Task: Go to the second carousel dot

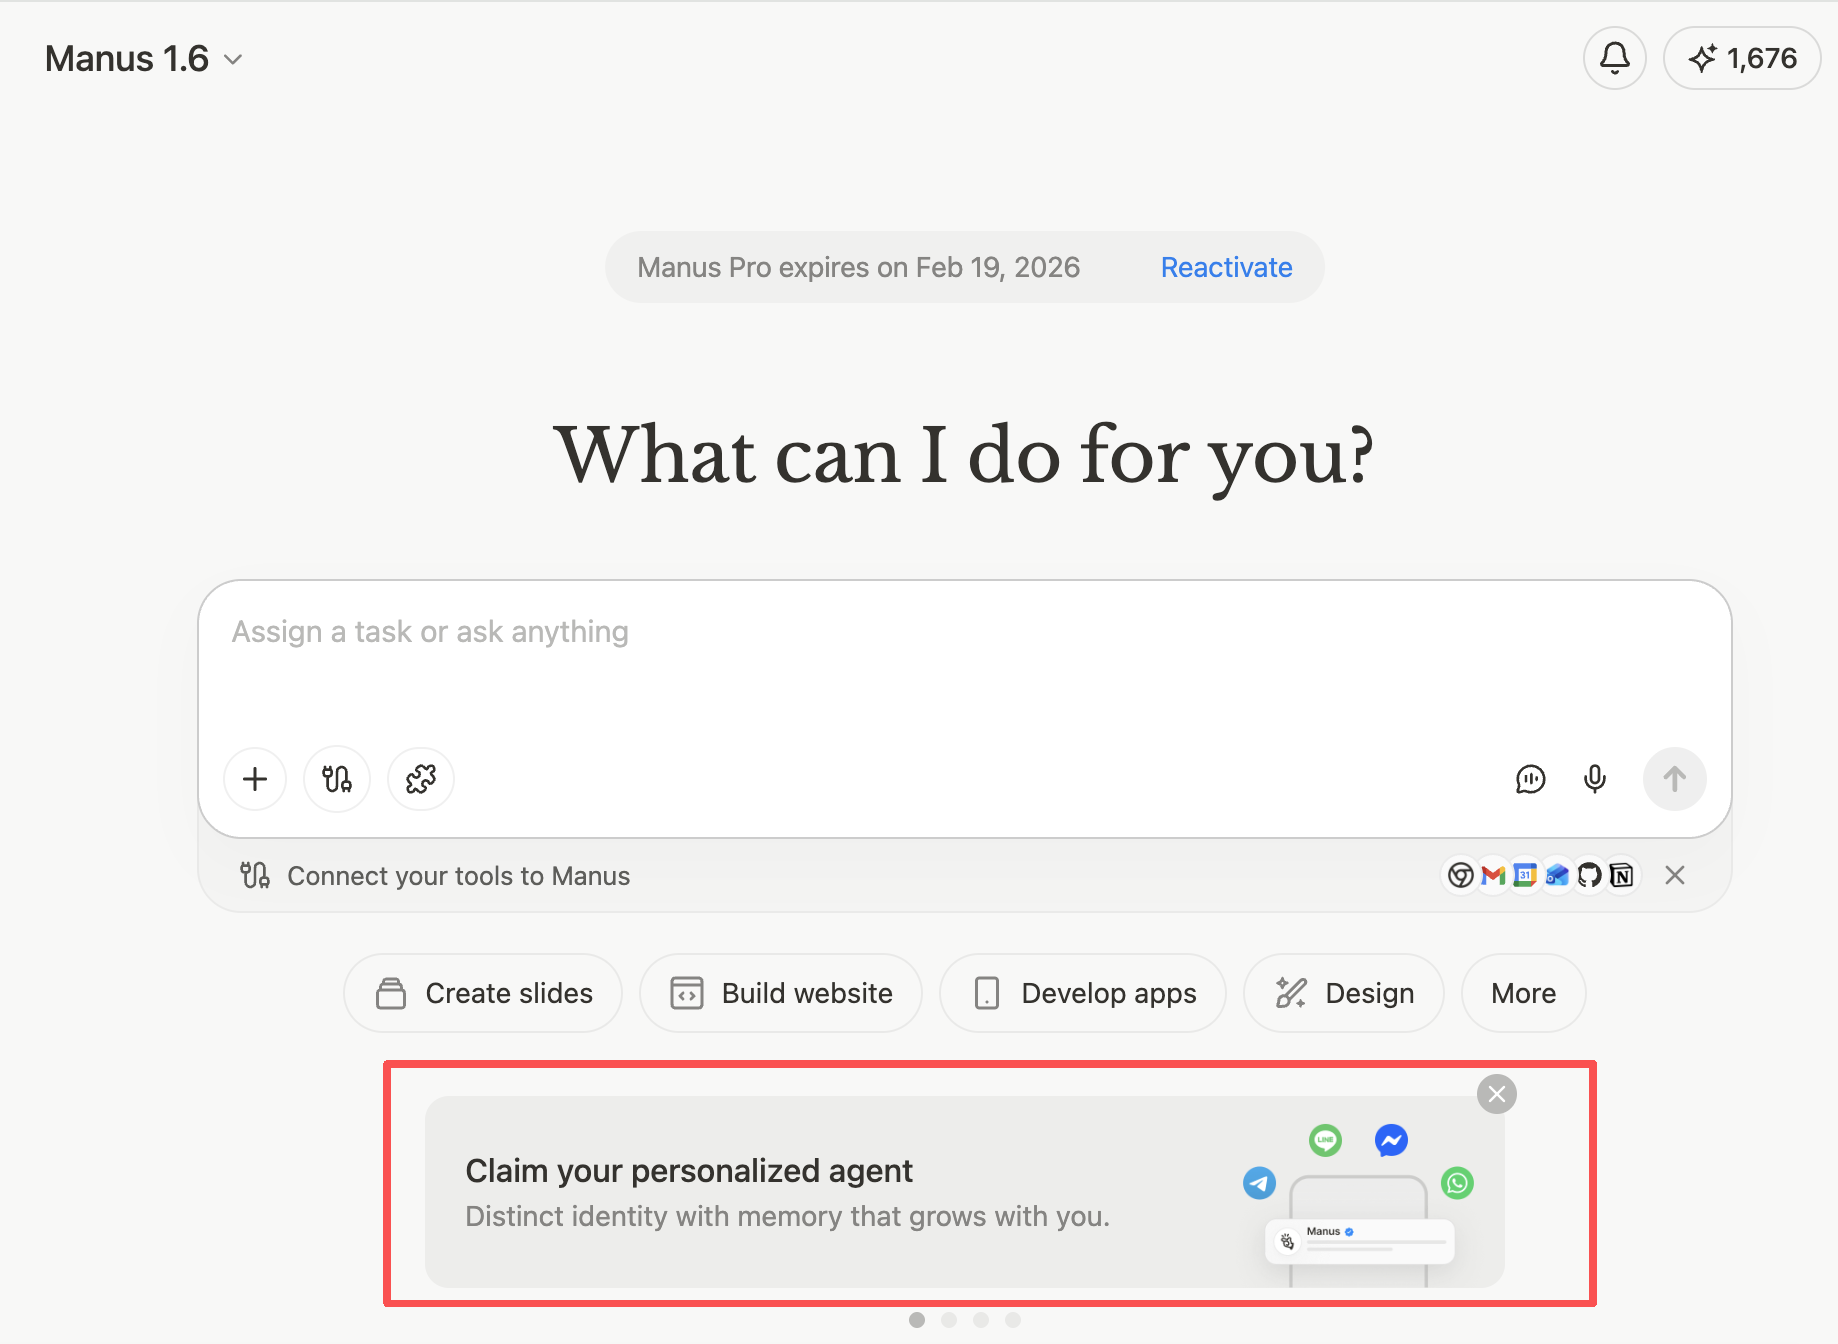Action: [949, 1320]
